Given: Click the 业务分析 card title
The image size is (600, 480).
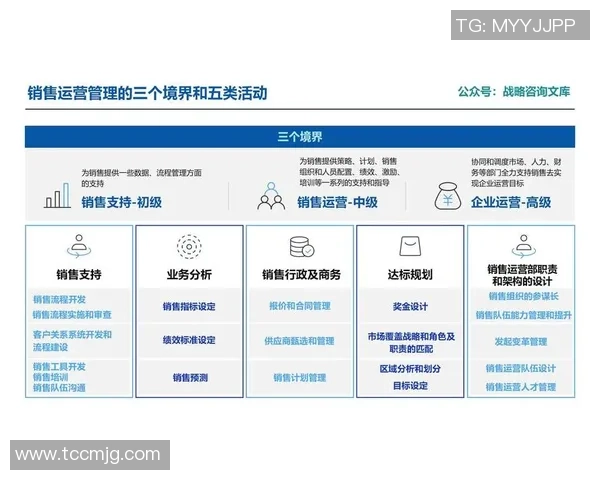Looking at the screenshot, I should [189, 274].
